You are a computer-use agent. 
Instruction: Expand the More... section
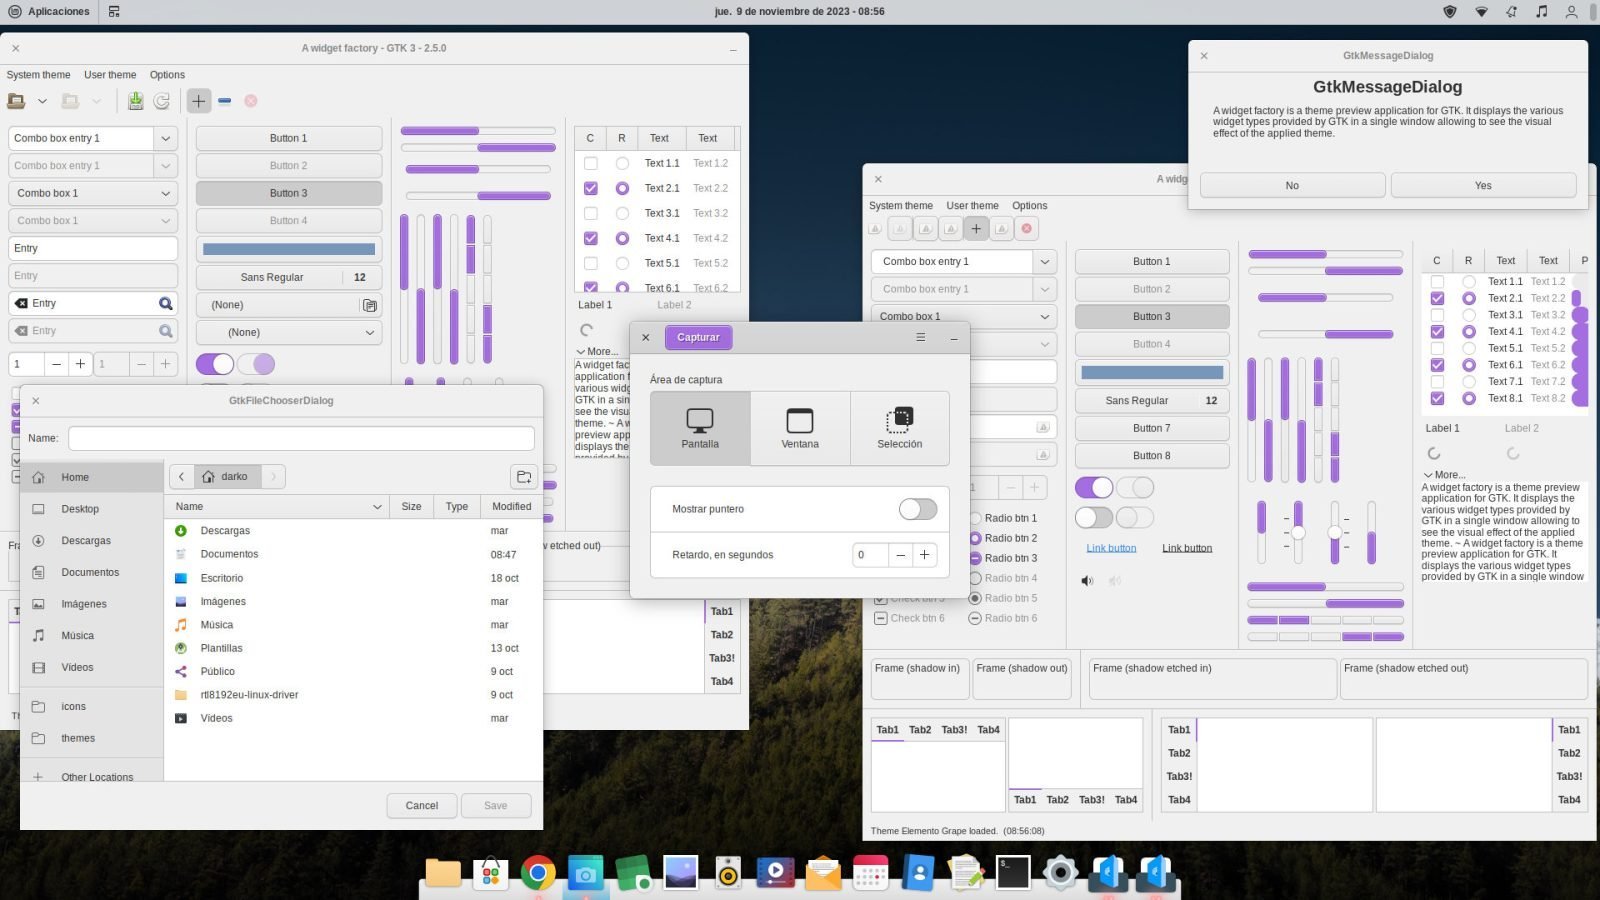[x=596, y=351]
